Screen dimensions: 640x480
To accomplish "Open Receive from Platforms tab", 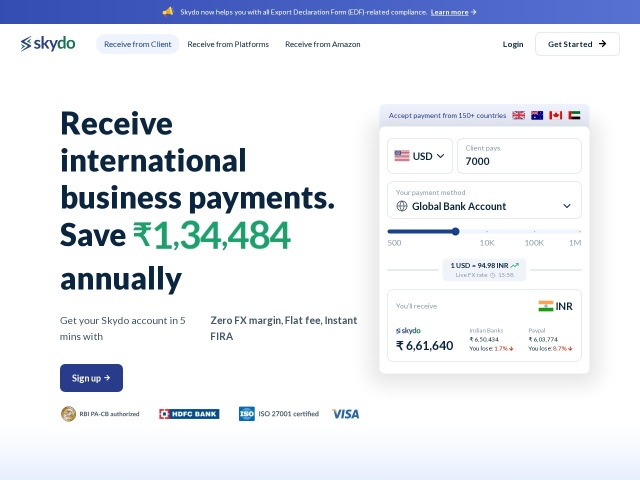I will tap(228, 44).
